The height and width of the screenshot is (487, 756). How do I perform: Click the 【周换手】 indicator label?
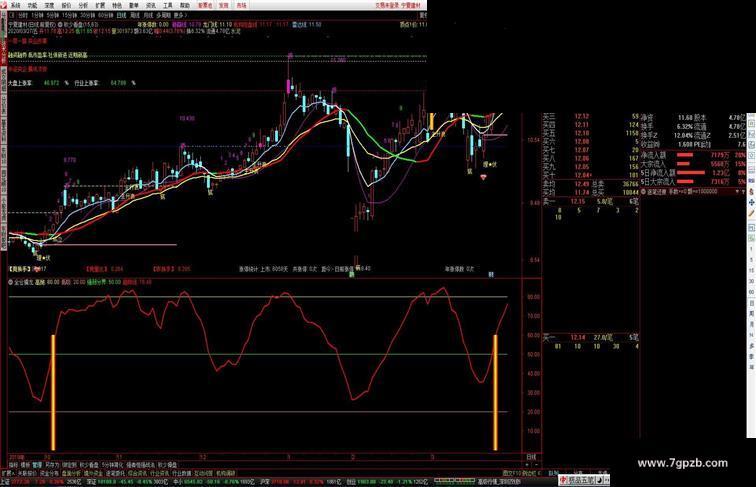[x=20, y=269]
